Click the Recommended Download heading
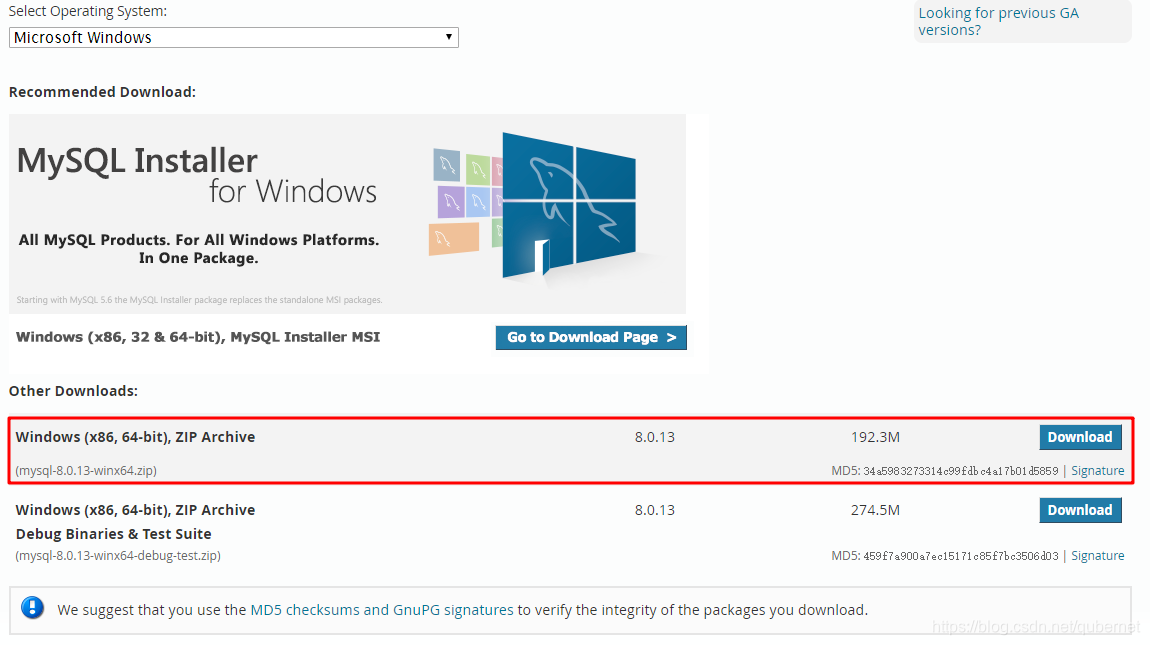Screen dimensions: 1150x645 point(102,92)
